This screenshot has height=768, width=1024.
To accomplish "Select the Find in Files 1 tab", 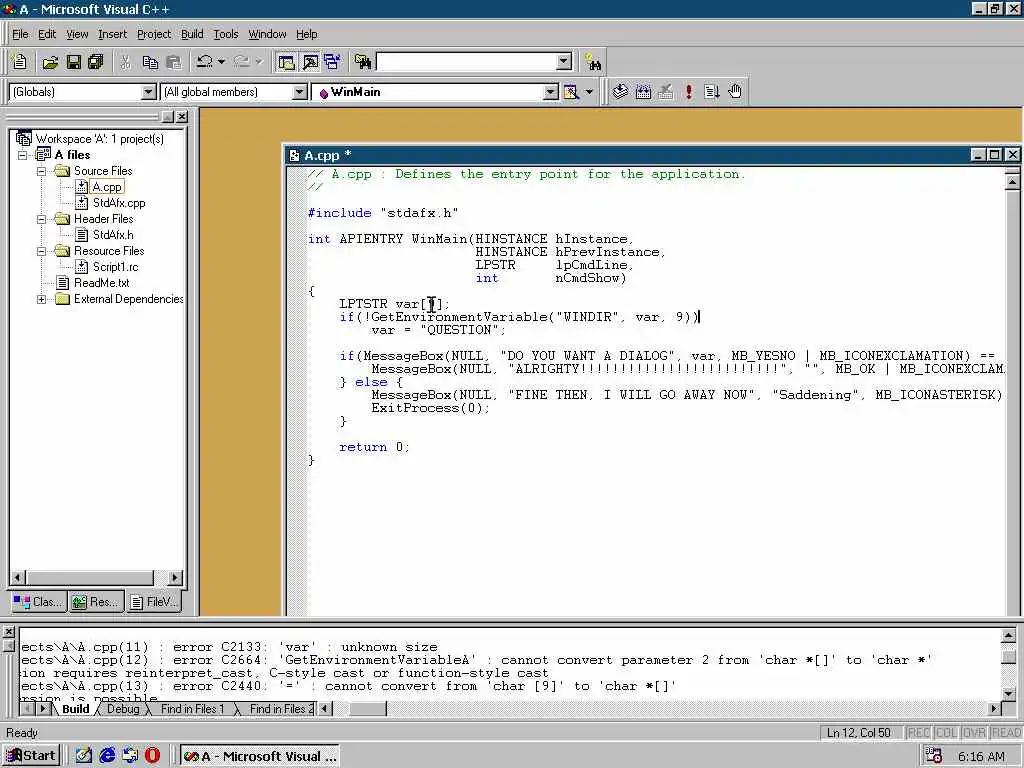I will pyautogui.click(x=192, y=709).
